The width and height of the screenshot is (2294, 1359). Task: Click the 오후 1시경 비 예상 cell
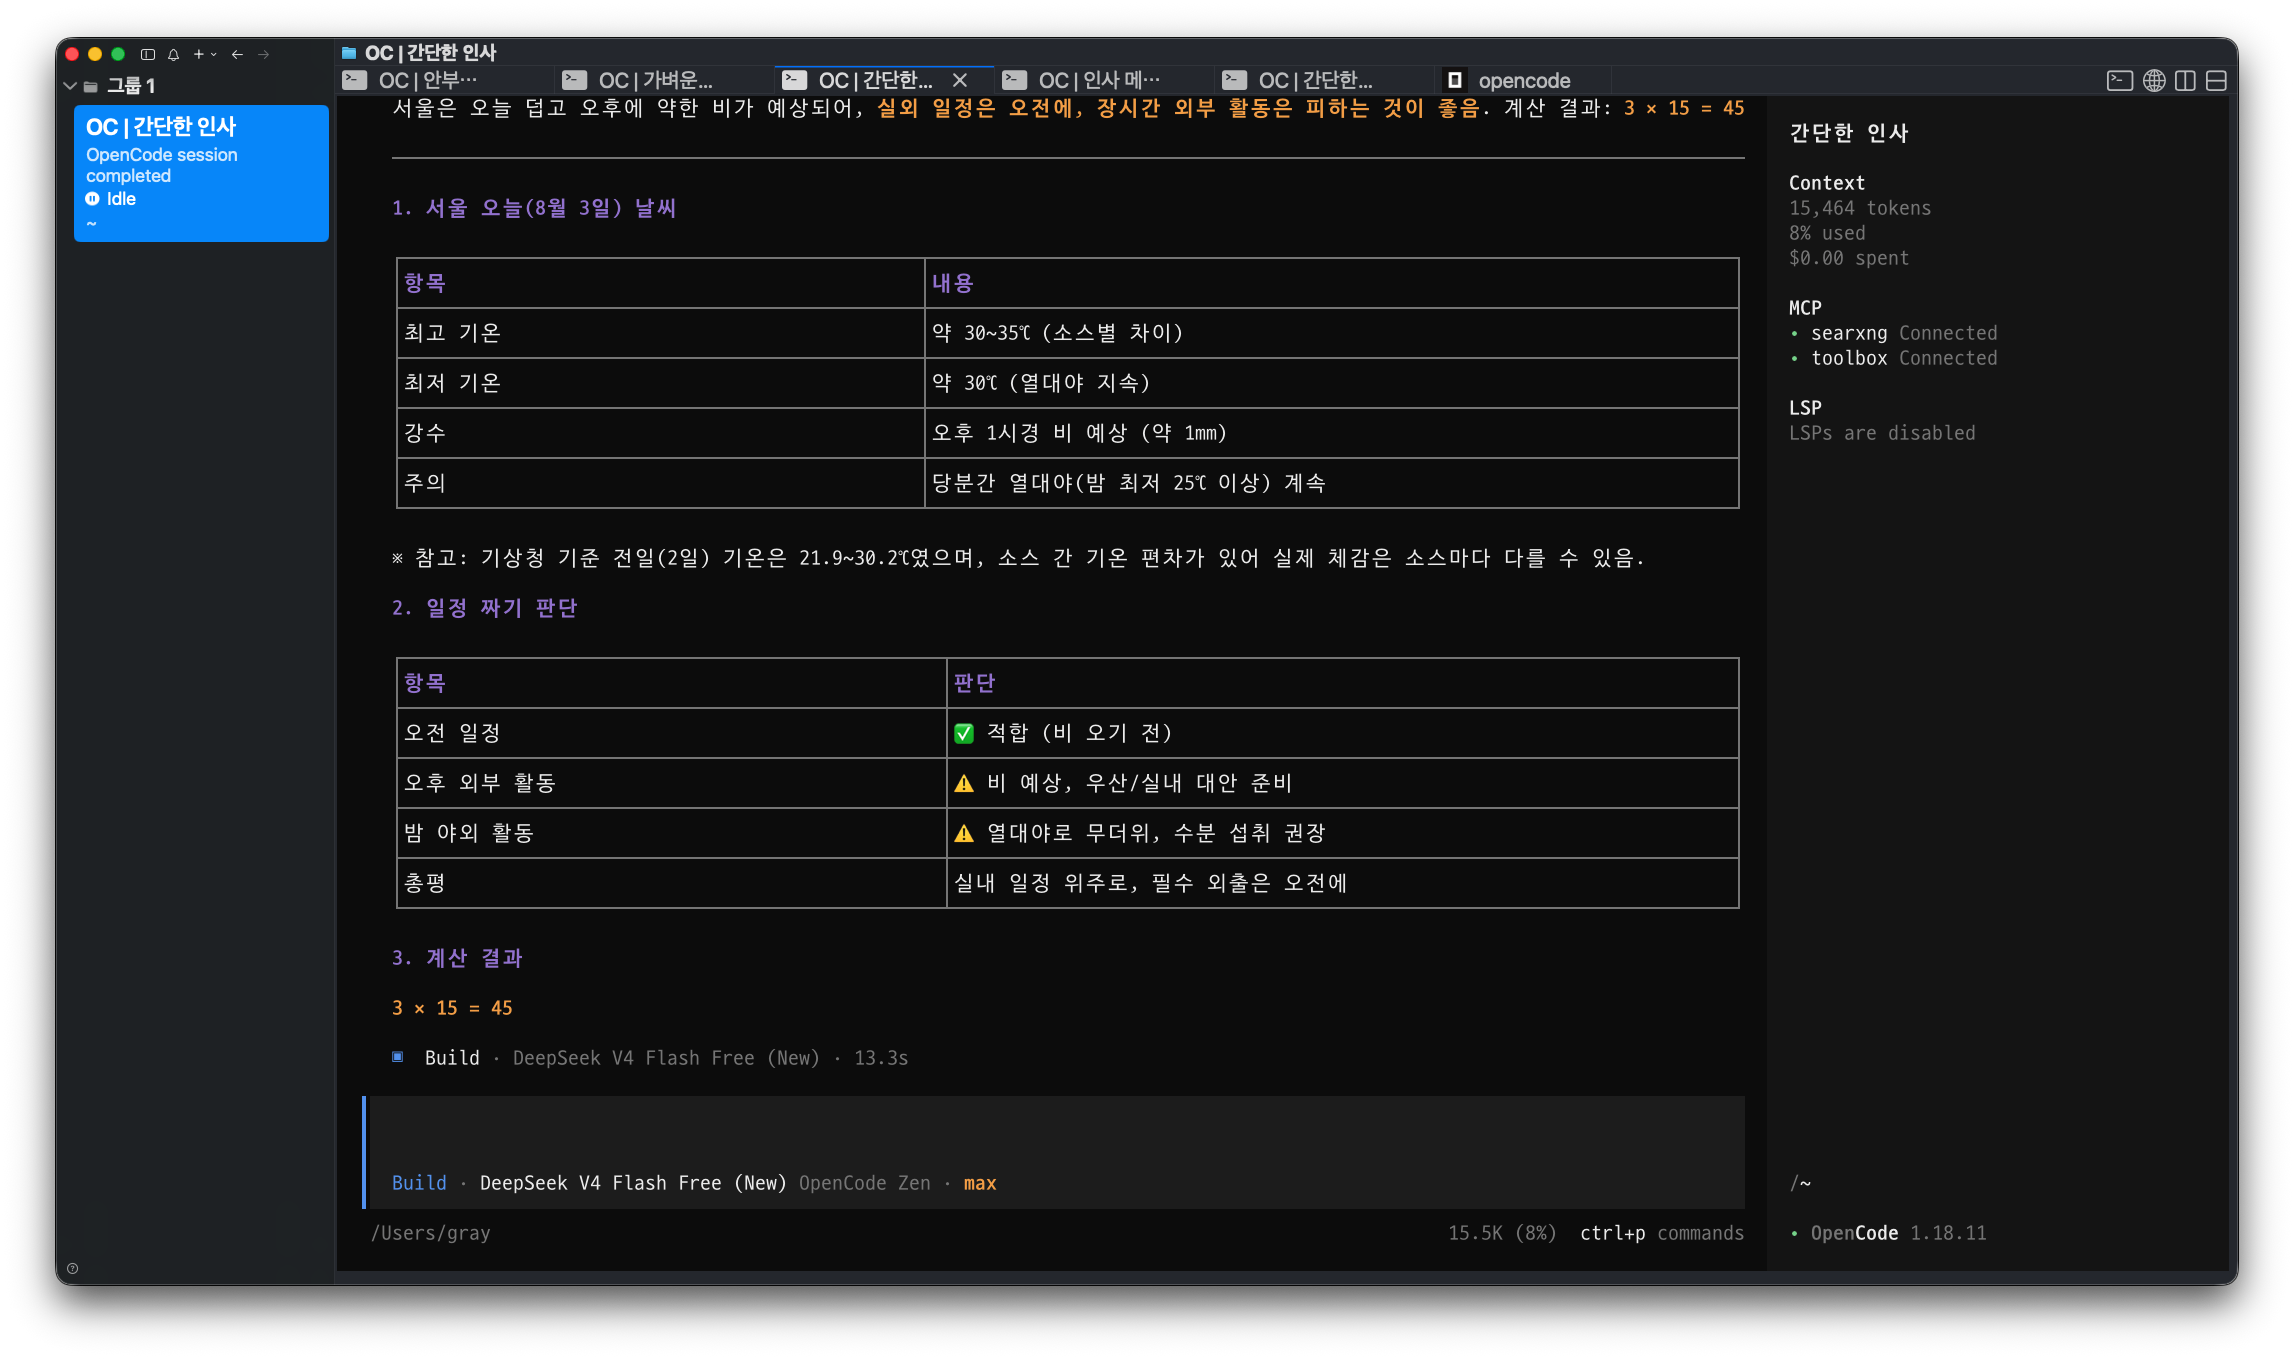1331,433
